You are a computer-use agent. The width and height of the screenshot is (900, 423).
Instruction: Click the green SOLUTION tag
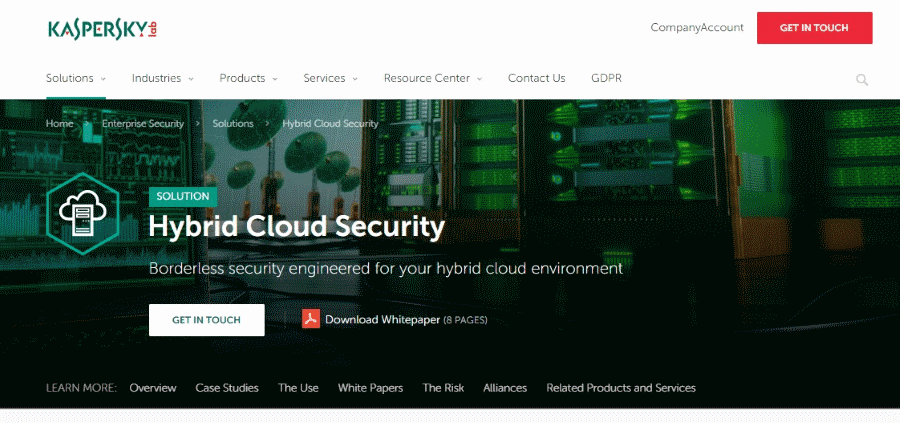pos(183,196)
